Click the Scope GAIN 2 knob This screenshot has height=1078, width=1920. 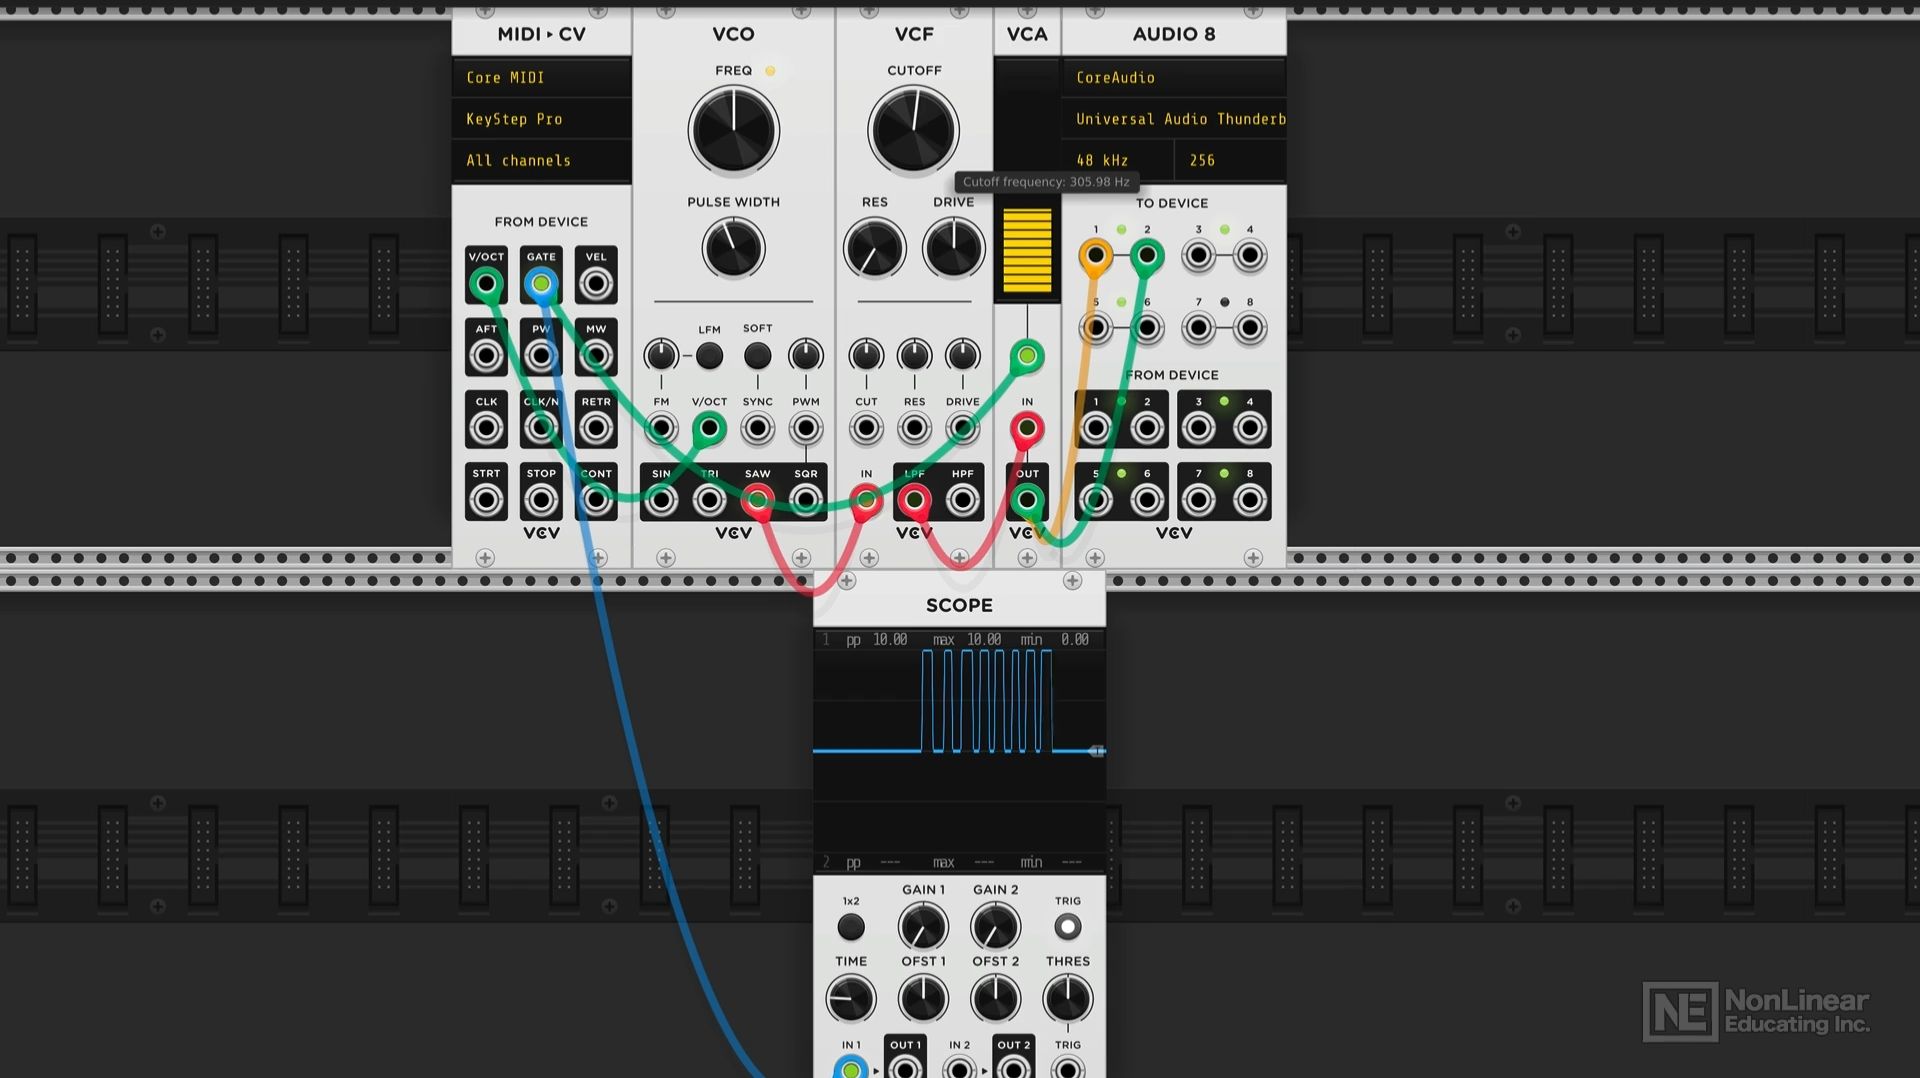996,927
